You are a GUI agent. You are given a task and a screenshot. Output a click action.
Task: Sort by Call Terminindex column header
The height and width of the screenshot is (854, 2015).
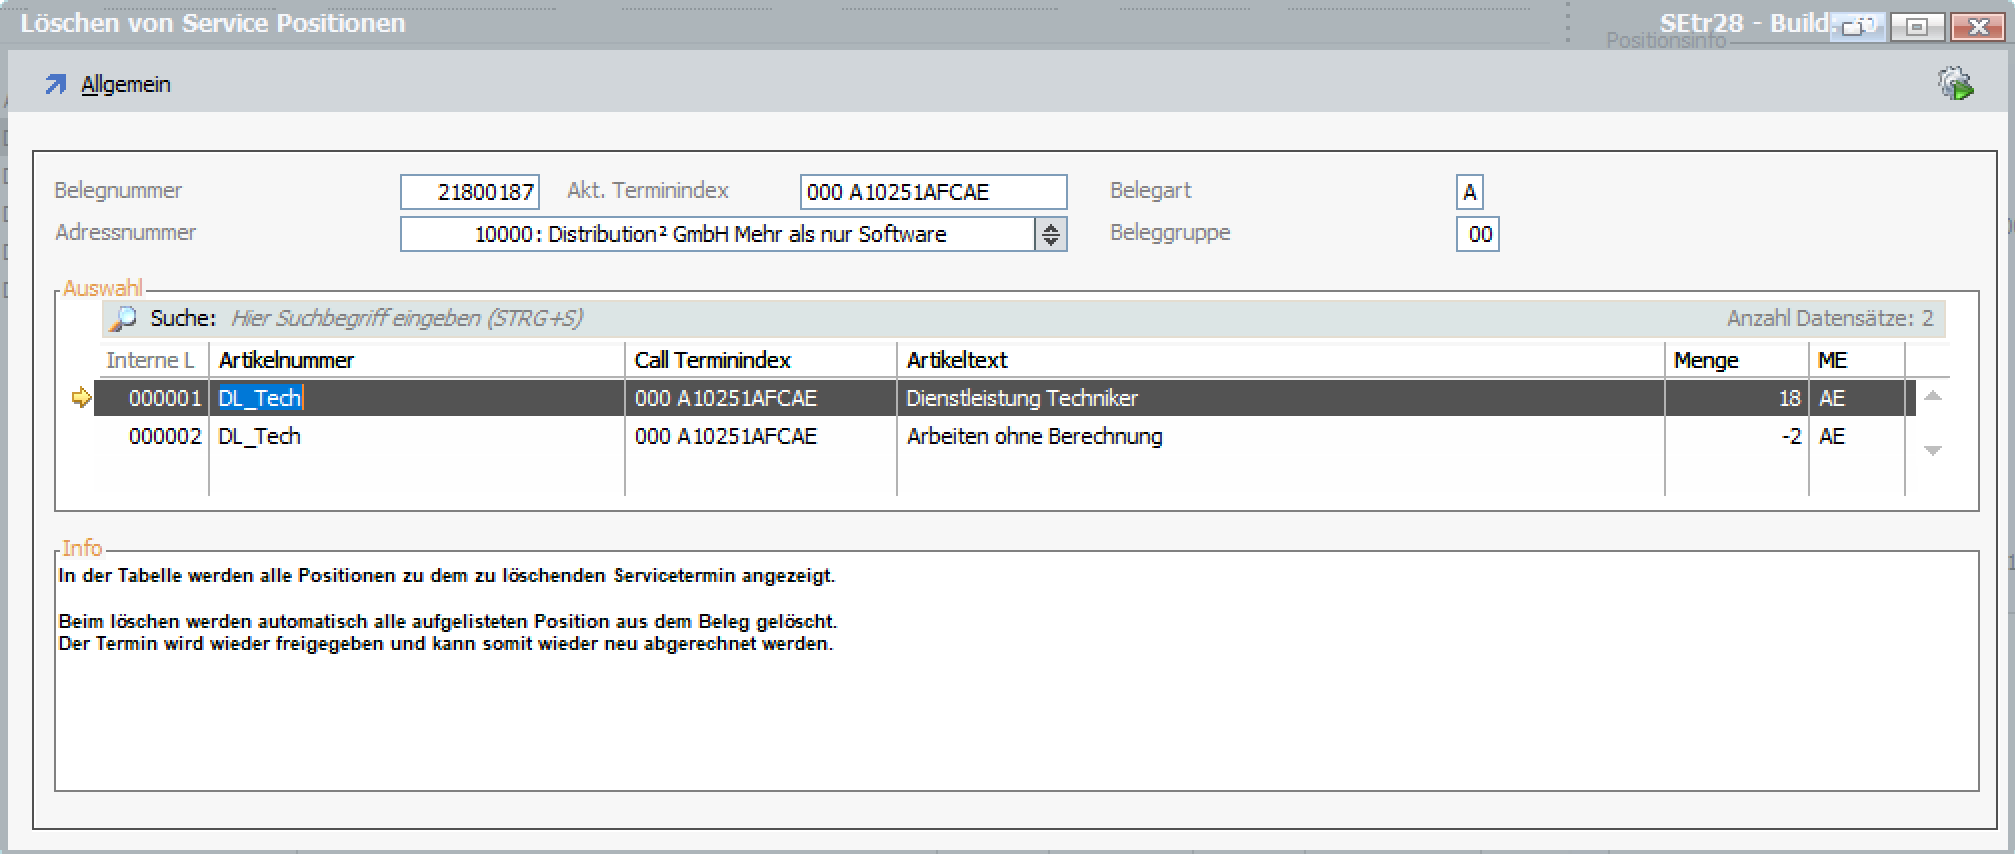[x=760, y=360]
